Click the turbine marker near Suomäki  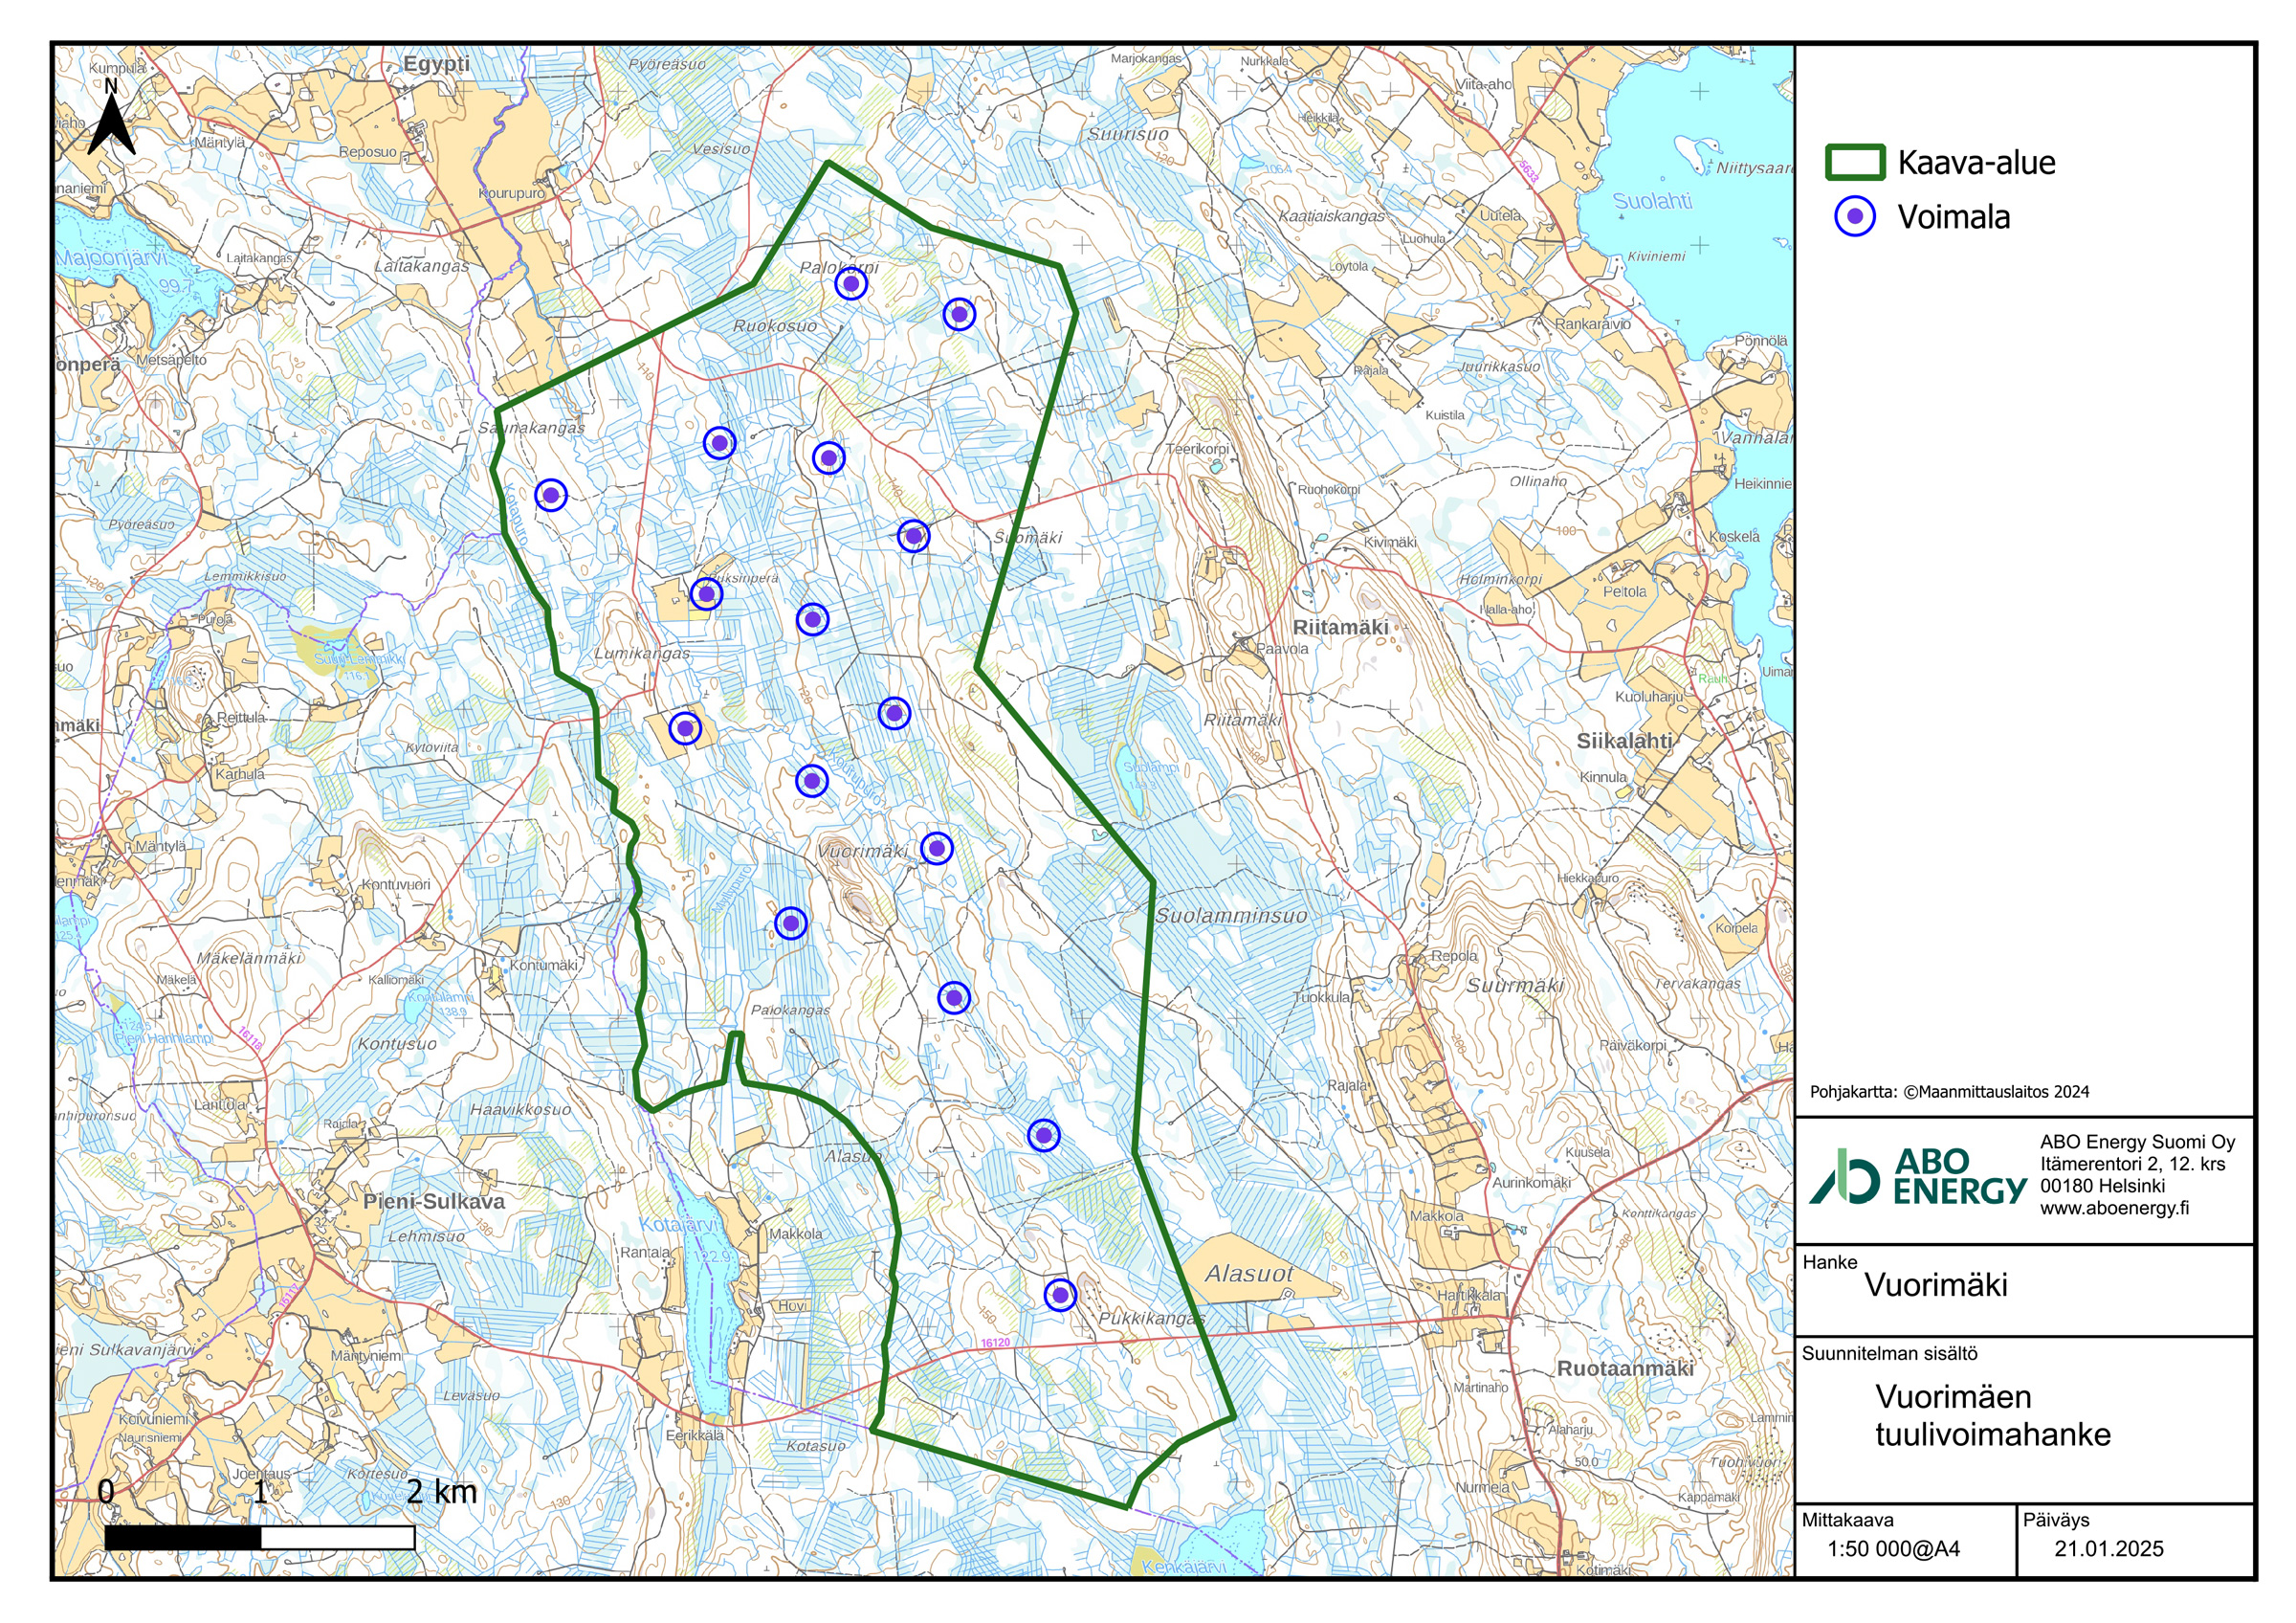click(x=913, y=536)
